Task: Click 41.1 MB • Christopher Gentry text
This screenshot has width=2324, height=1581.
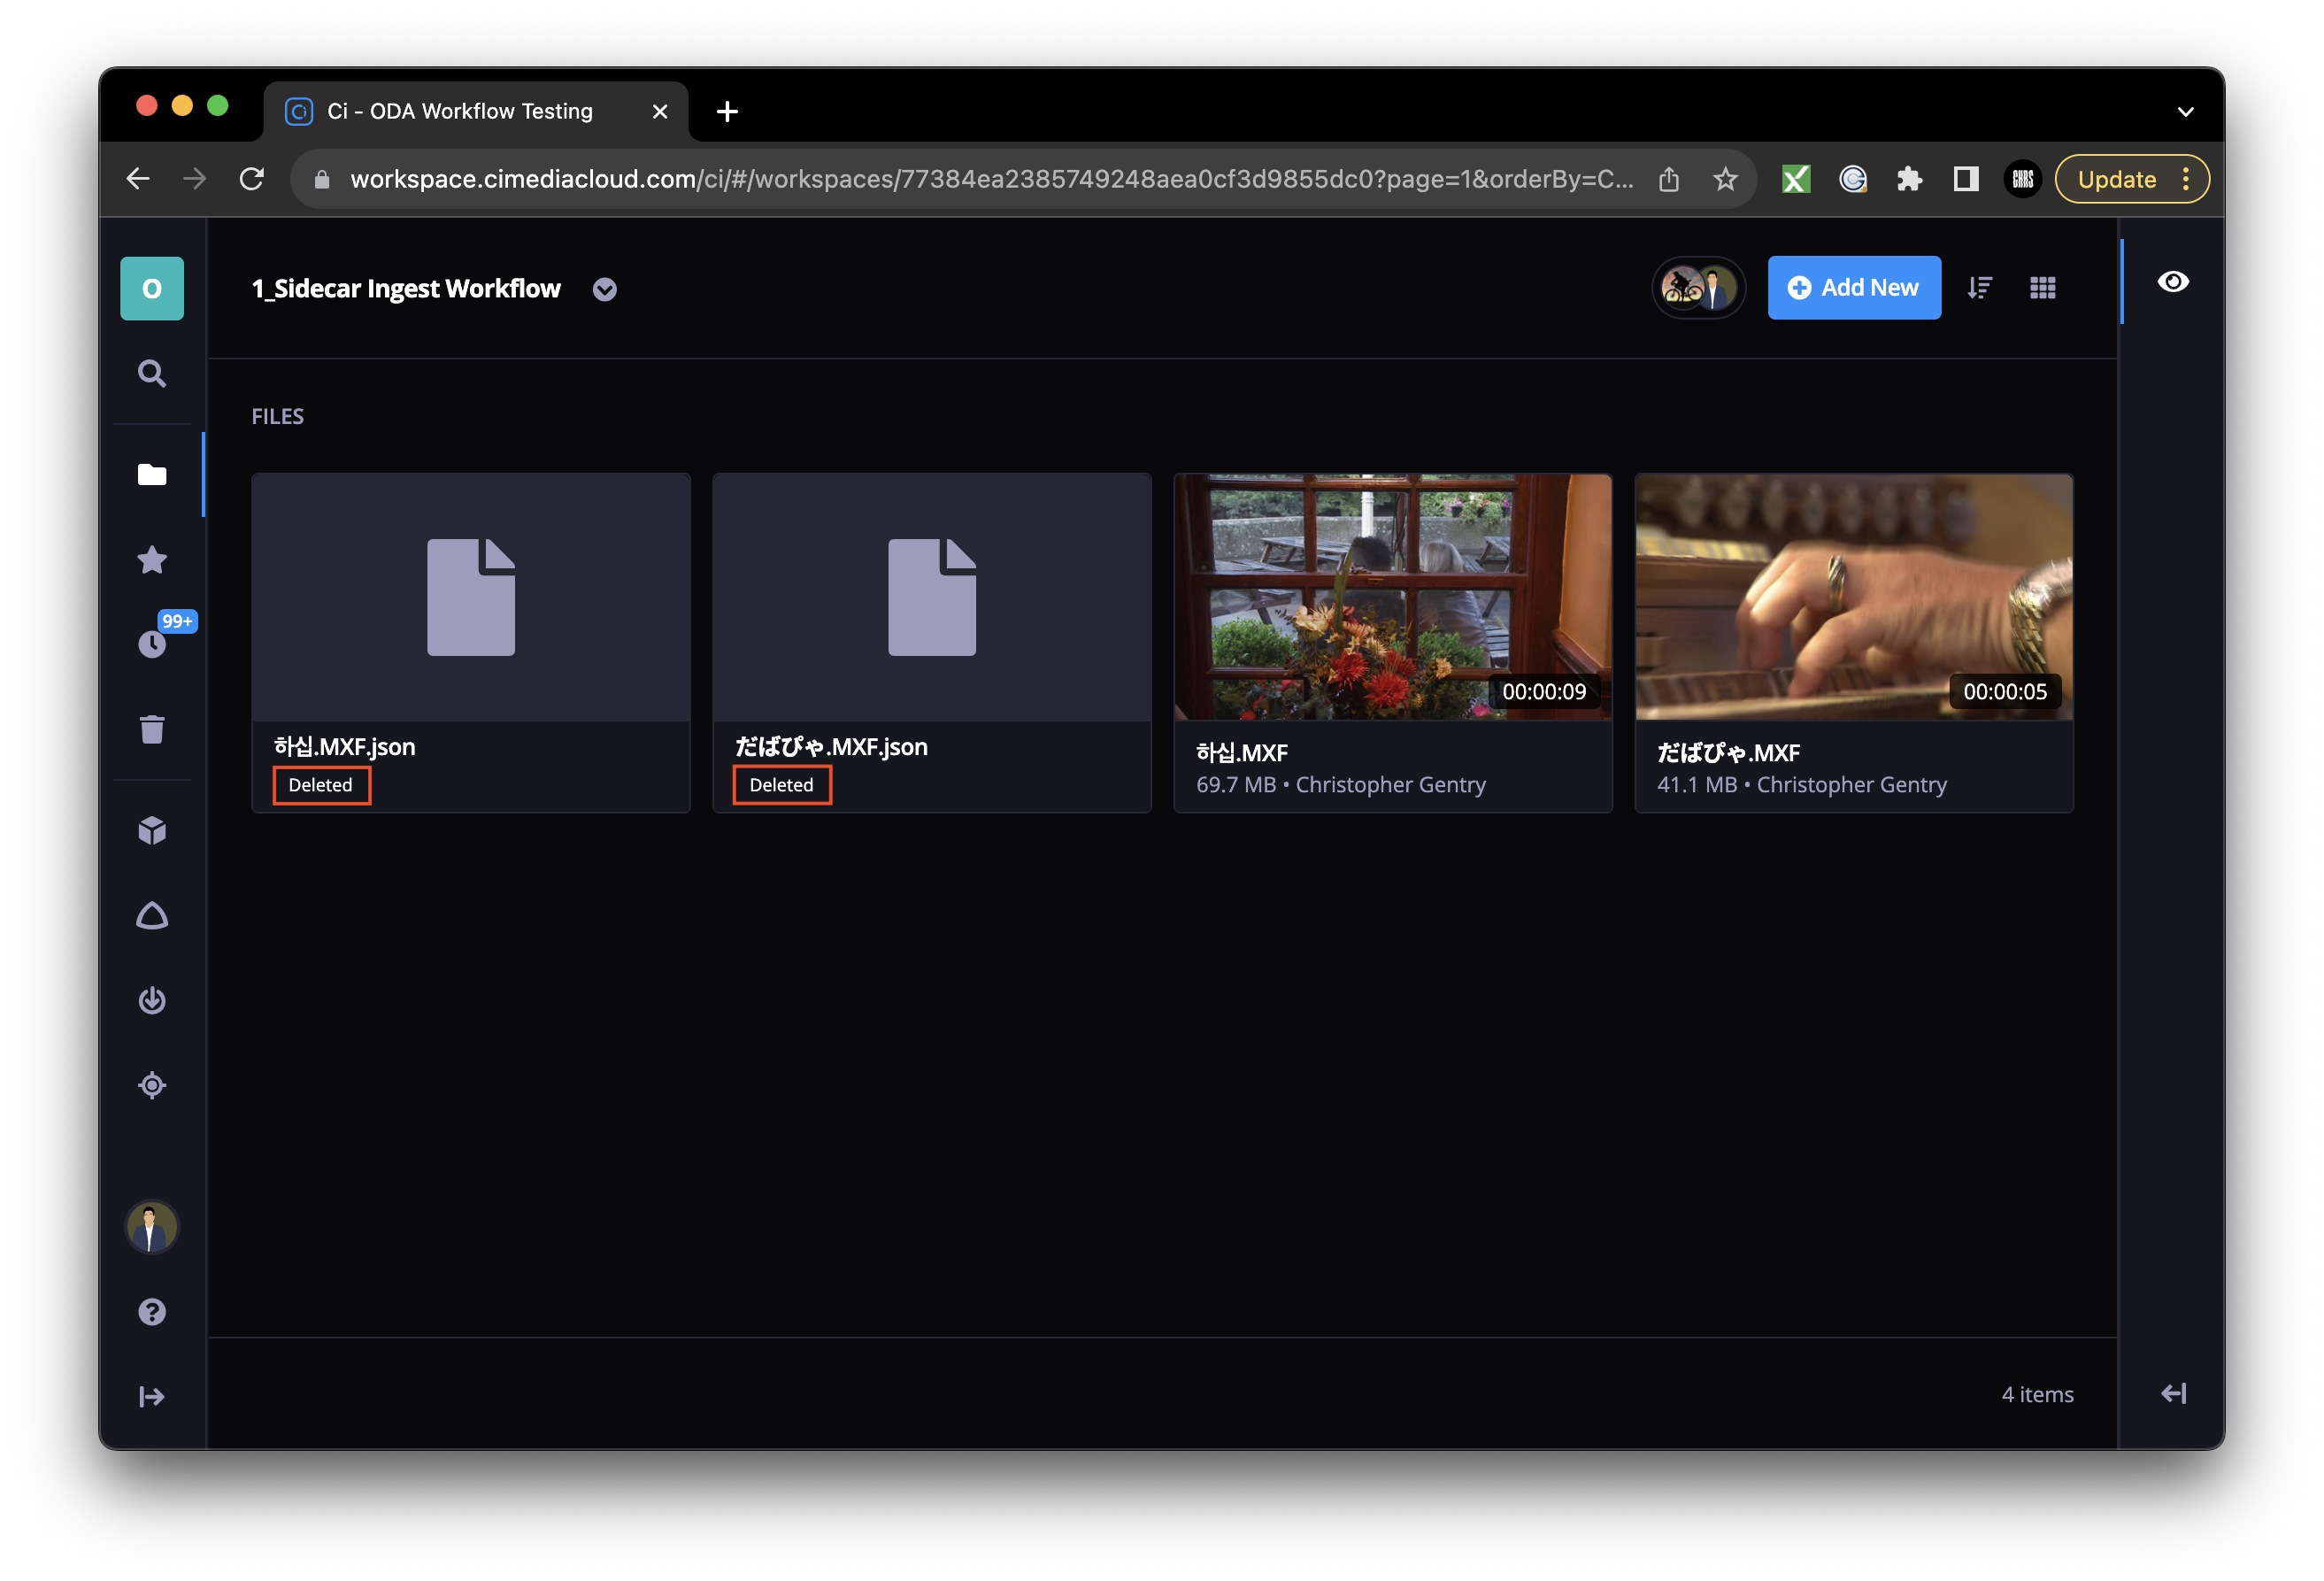Action: (x=1802, y=785)
